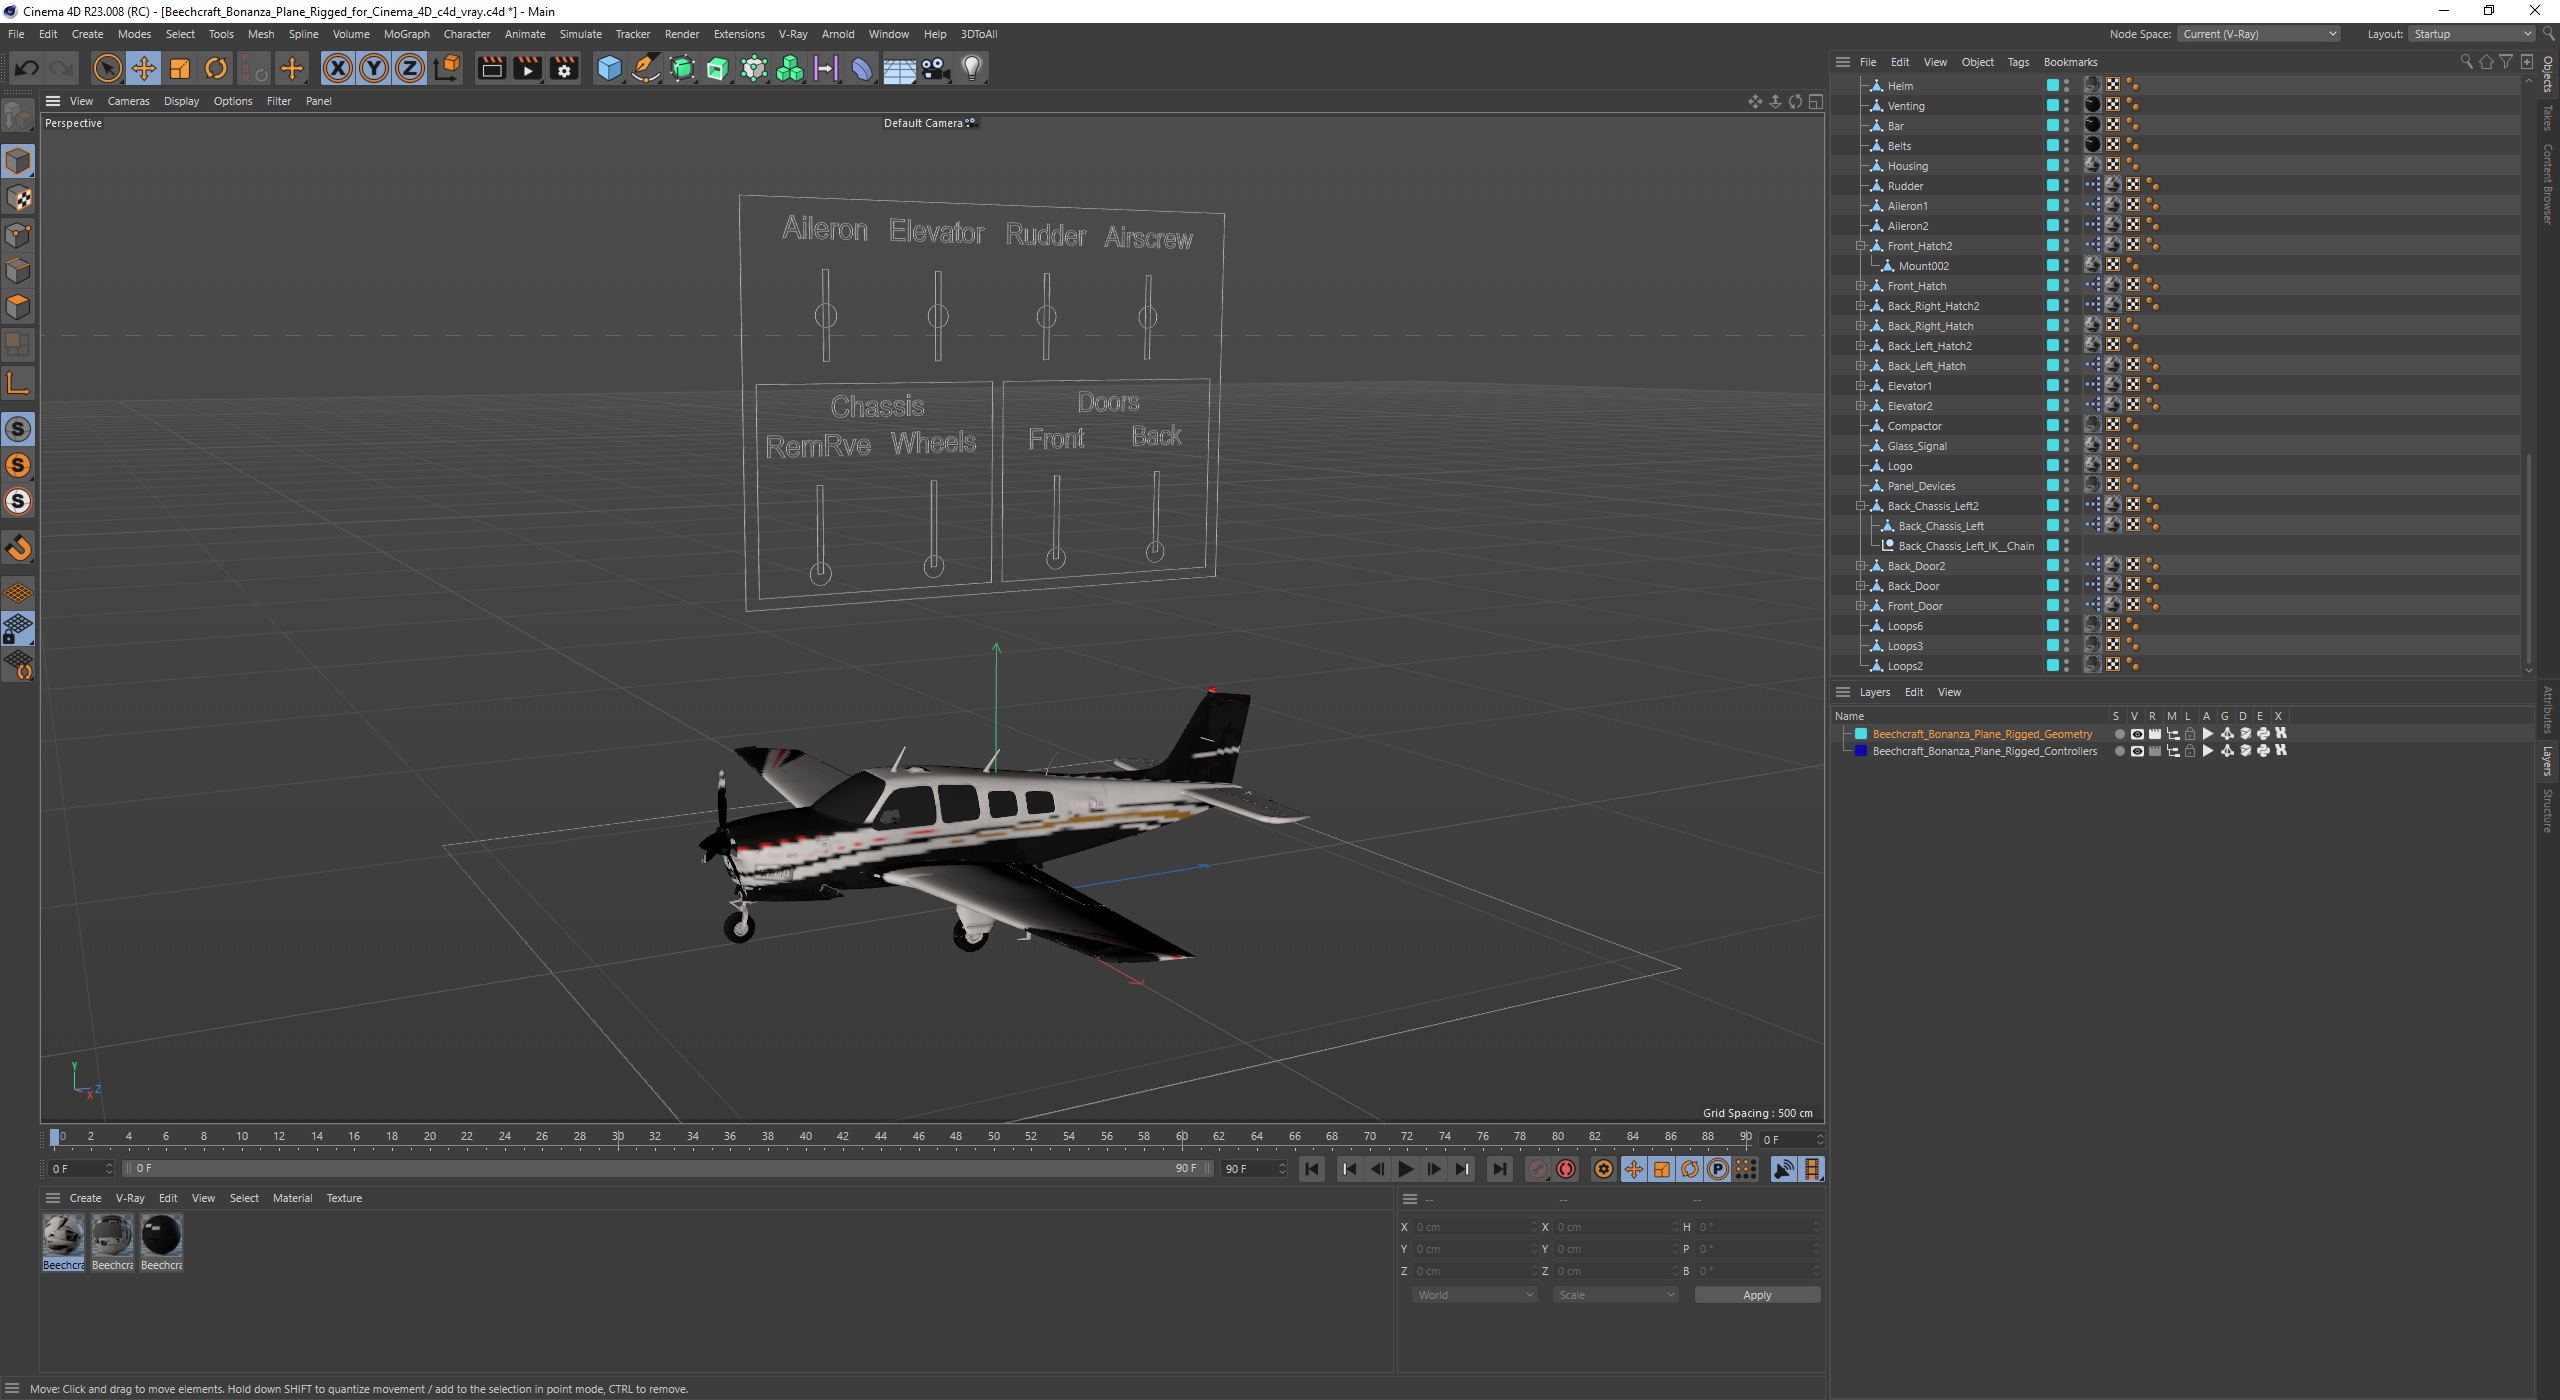Add a Camera object

coord(935,68)
